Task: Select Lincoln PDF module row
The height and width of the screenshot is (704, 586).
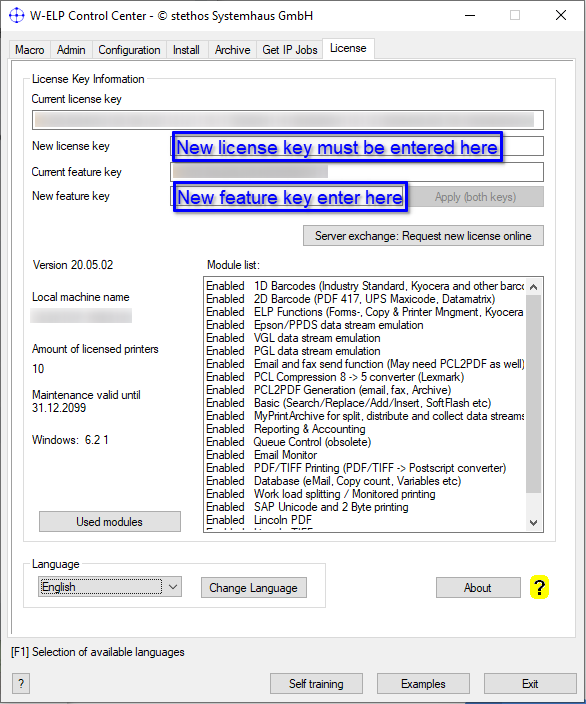Action: tap(365, 520)
